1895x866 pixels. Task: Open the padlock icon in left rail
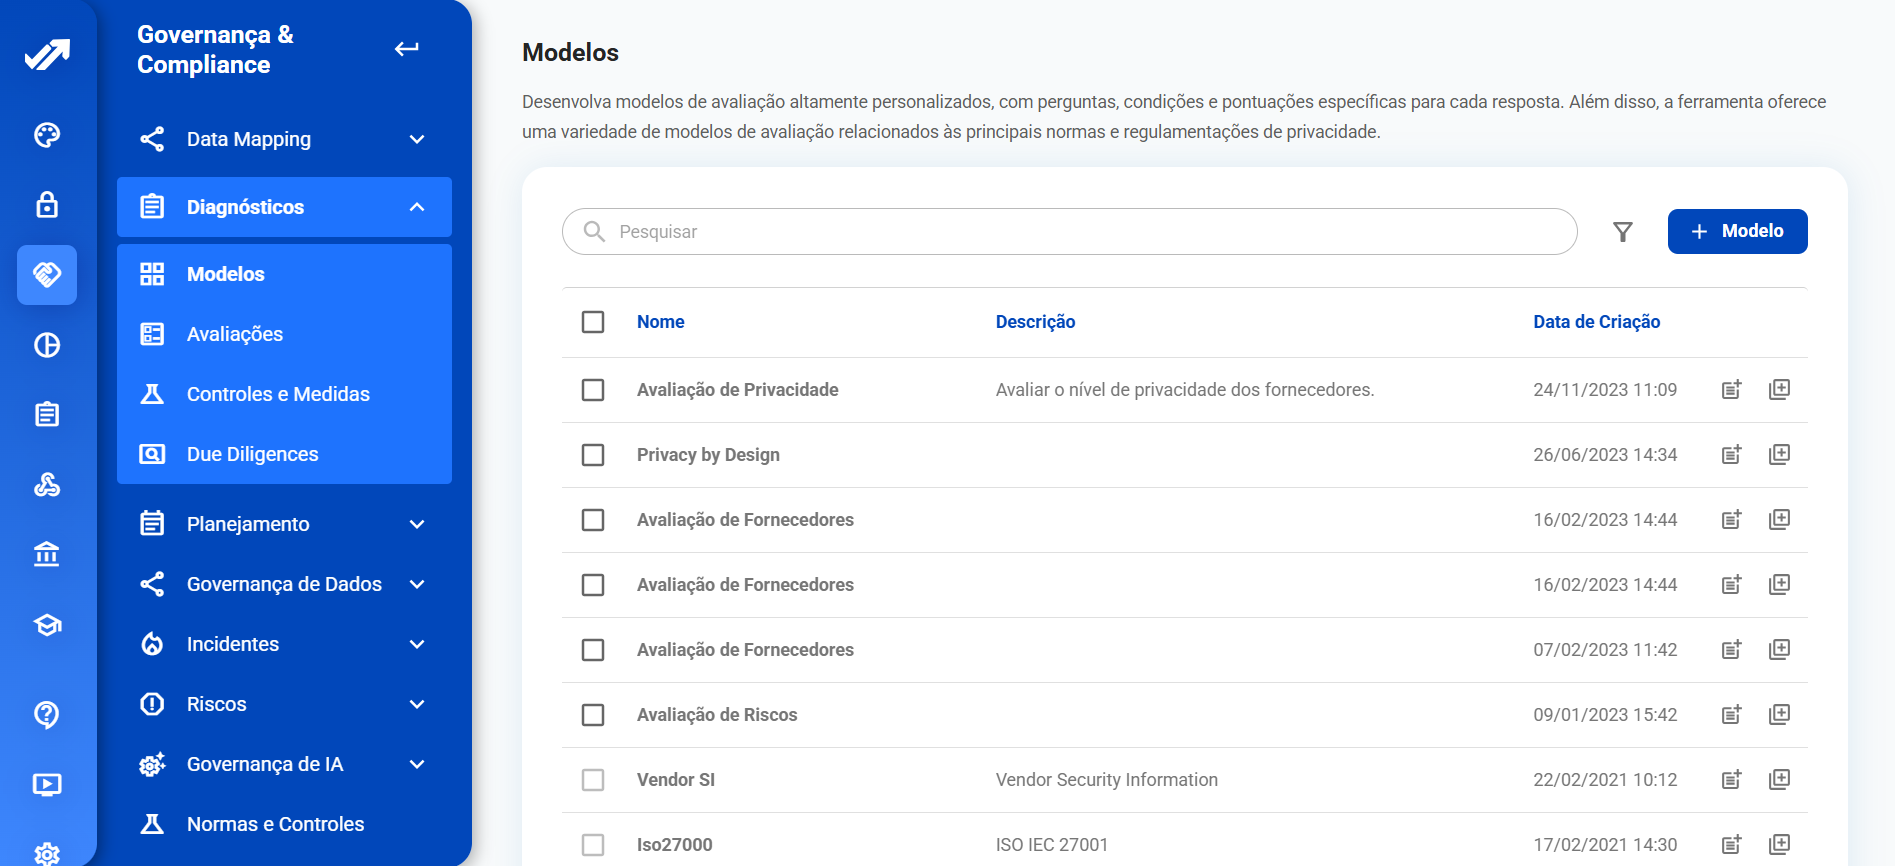pos(47,205)
